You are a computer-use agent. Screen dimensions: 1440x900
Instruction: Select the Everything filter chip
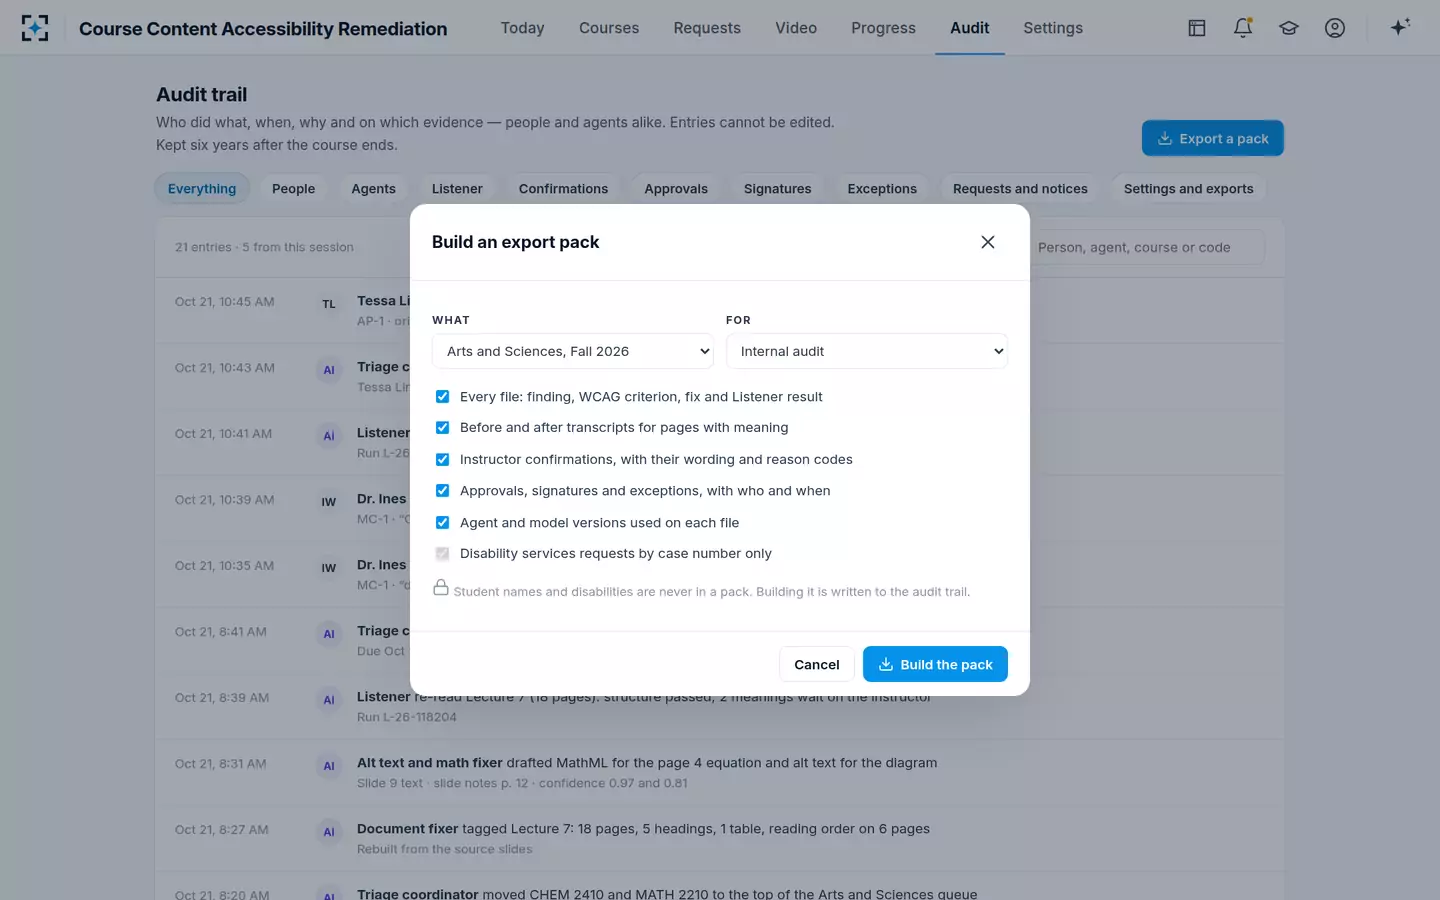202,189
